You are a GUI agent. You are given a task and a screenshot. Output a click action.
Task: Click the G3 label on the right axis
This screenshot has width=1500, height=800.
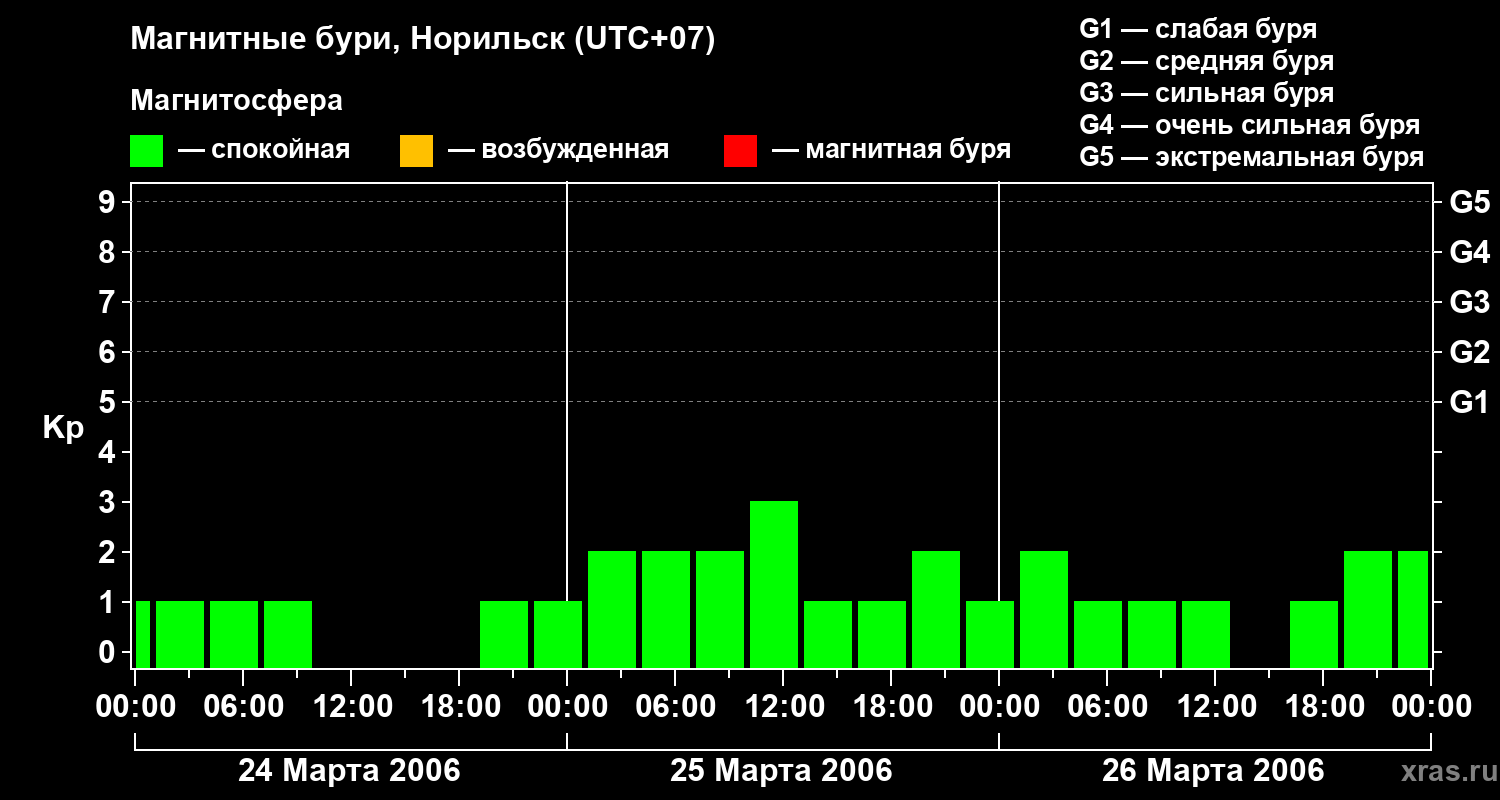pos(1470,302)
